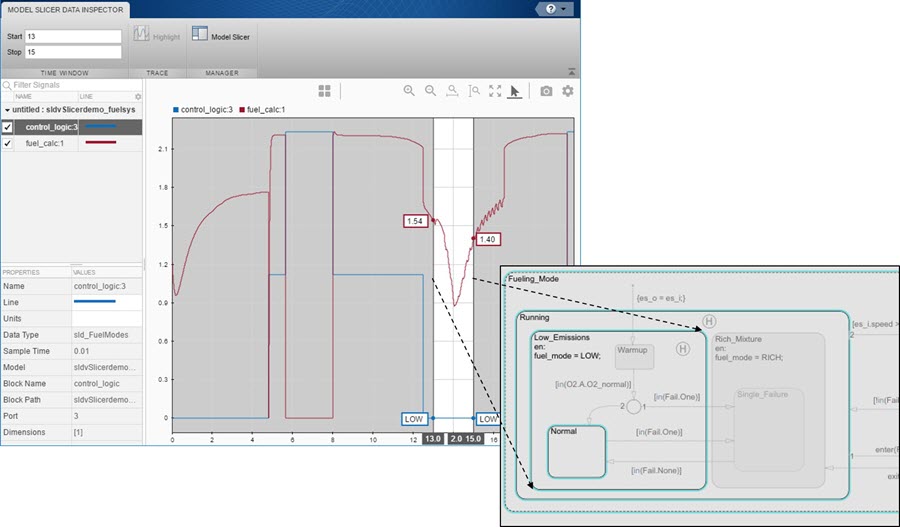Click the history junction H in Low_Emissions
The width and height of the screenshot is (900, 527).
(x=682, y=348)
